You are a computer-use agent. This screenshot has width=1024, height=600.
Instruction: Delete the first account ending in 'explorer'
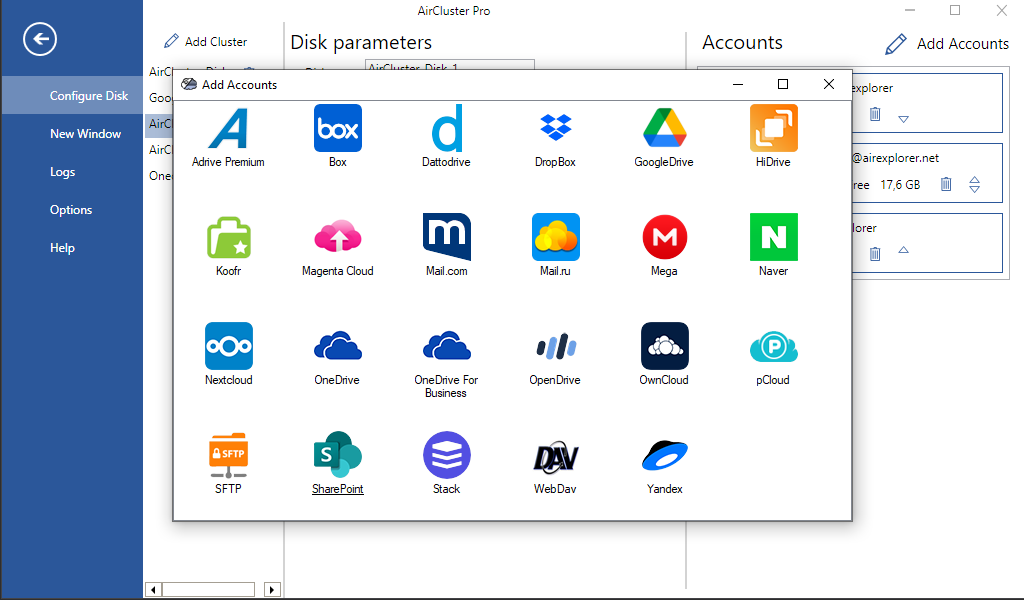click(875, 114)
